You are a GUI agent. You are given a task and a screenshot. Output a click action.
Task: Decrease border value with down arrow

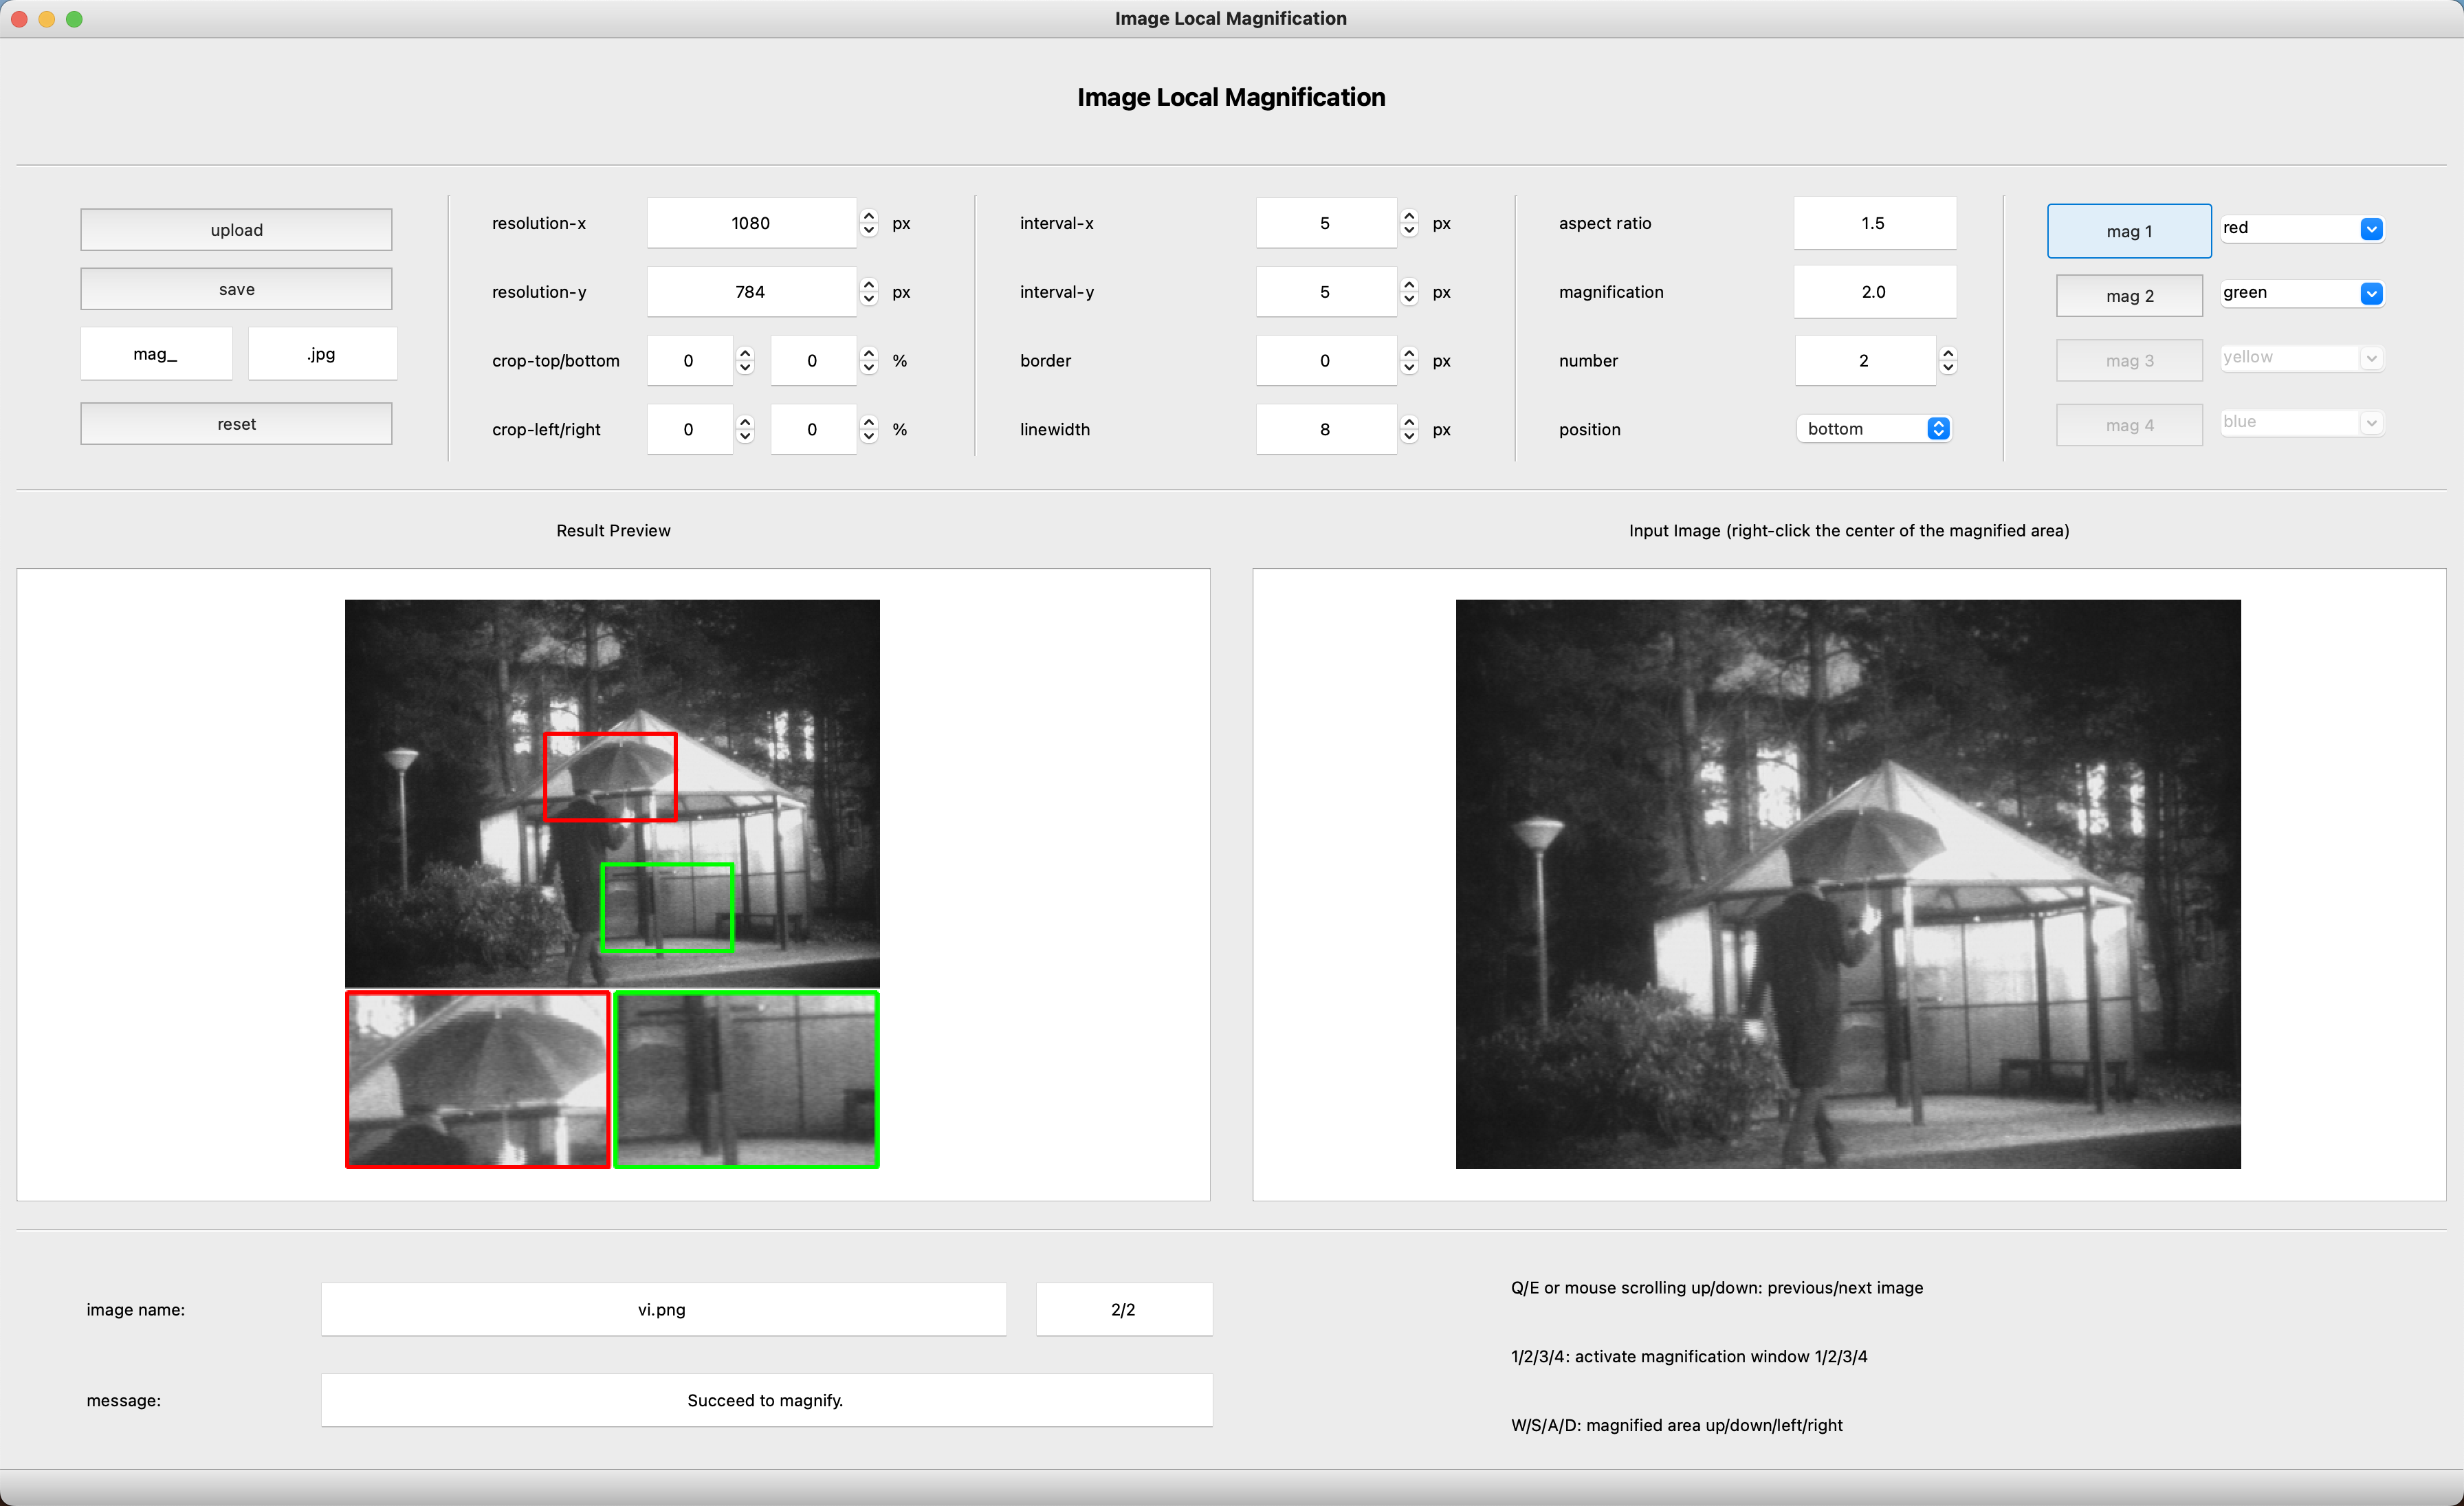[1409, 368]
